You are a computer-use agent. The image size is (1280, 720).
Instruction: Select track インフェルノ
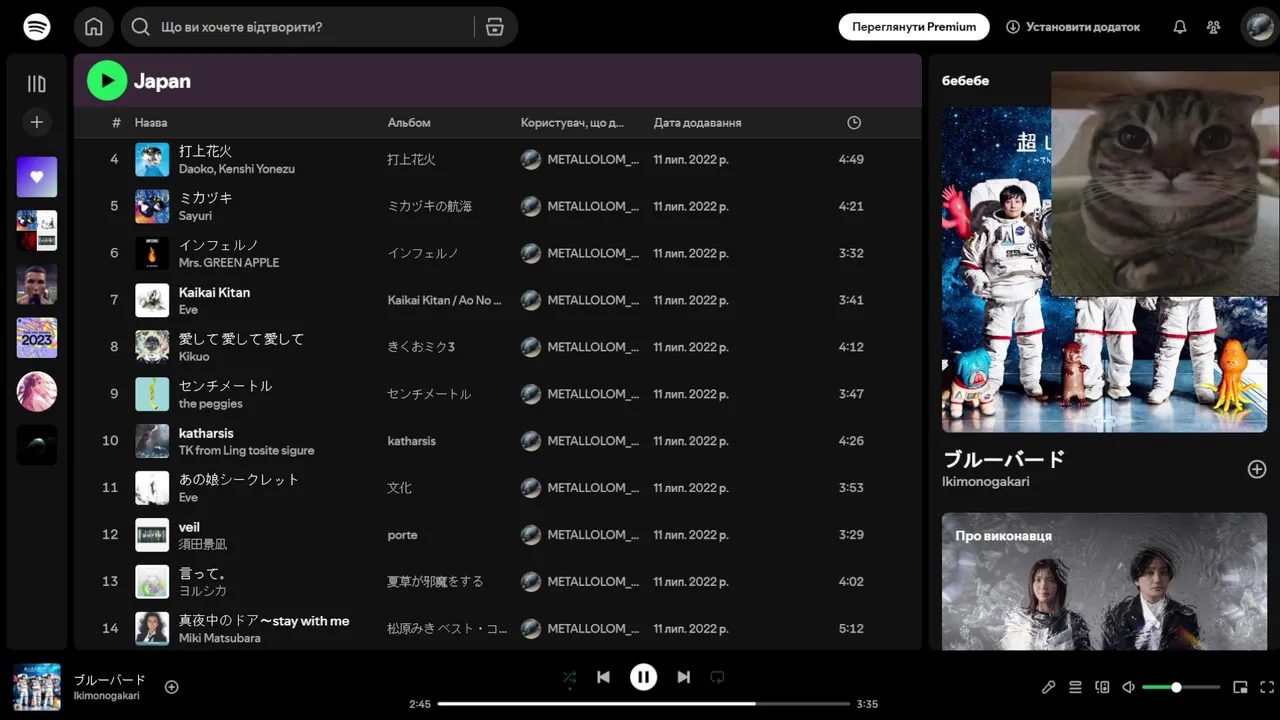click(219, 245)
